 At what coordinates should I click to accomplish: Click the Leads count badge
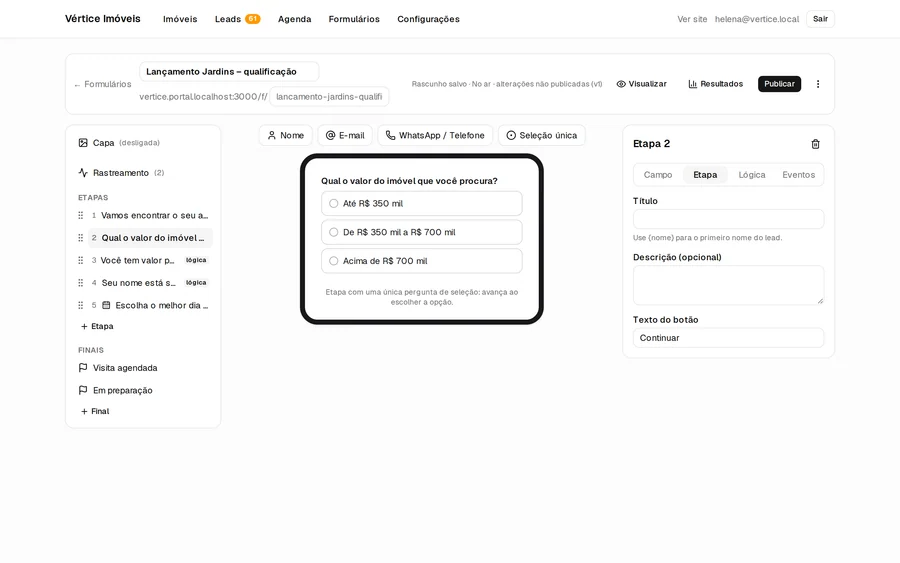[253, 19]
